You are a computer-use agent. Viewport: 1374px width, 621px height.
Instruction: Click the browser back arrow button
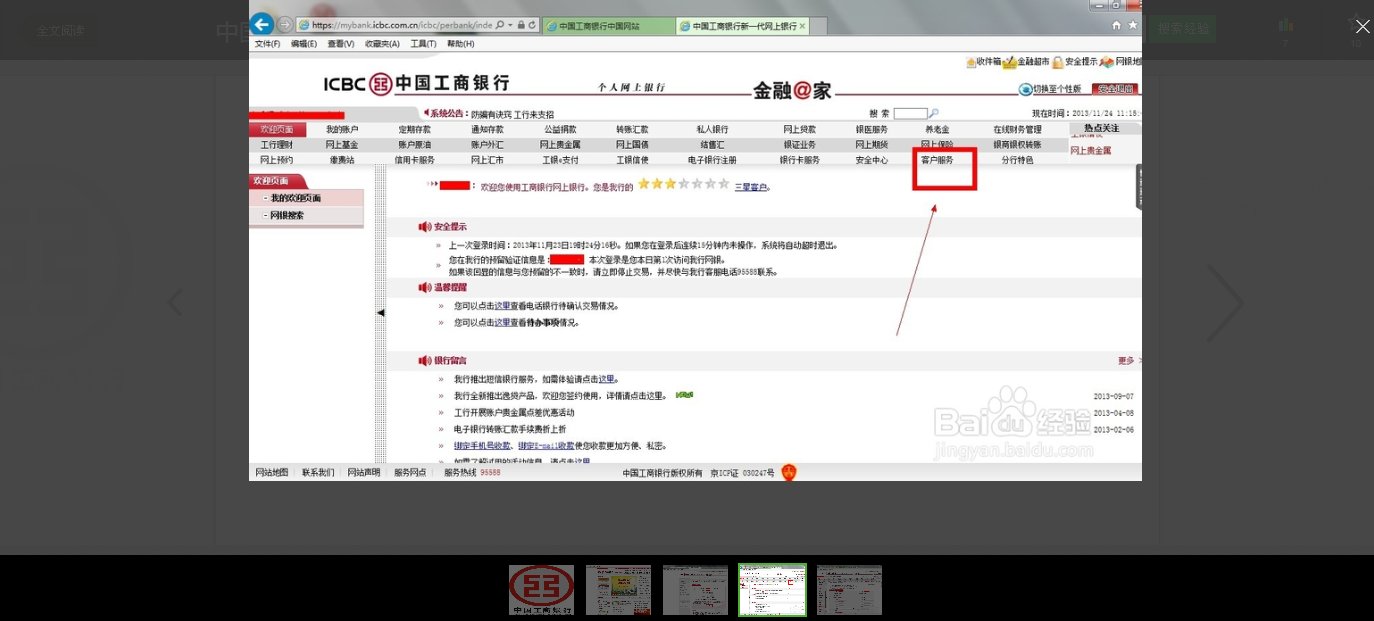point(262,24)
